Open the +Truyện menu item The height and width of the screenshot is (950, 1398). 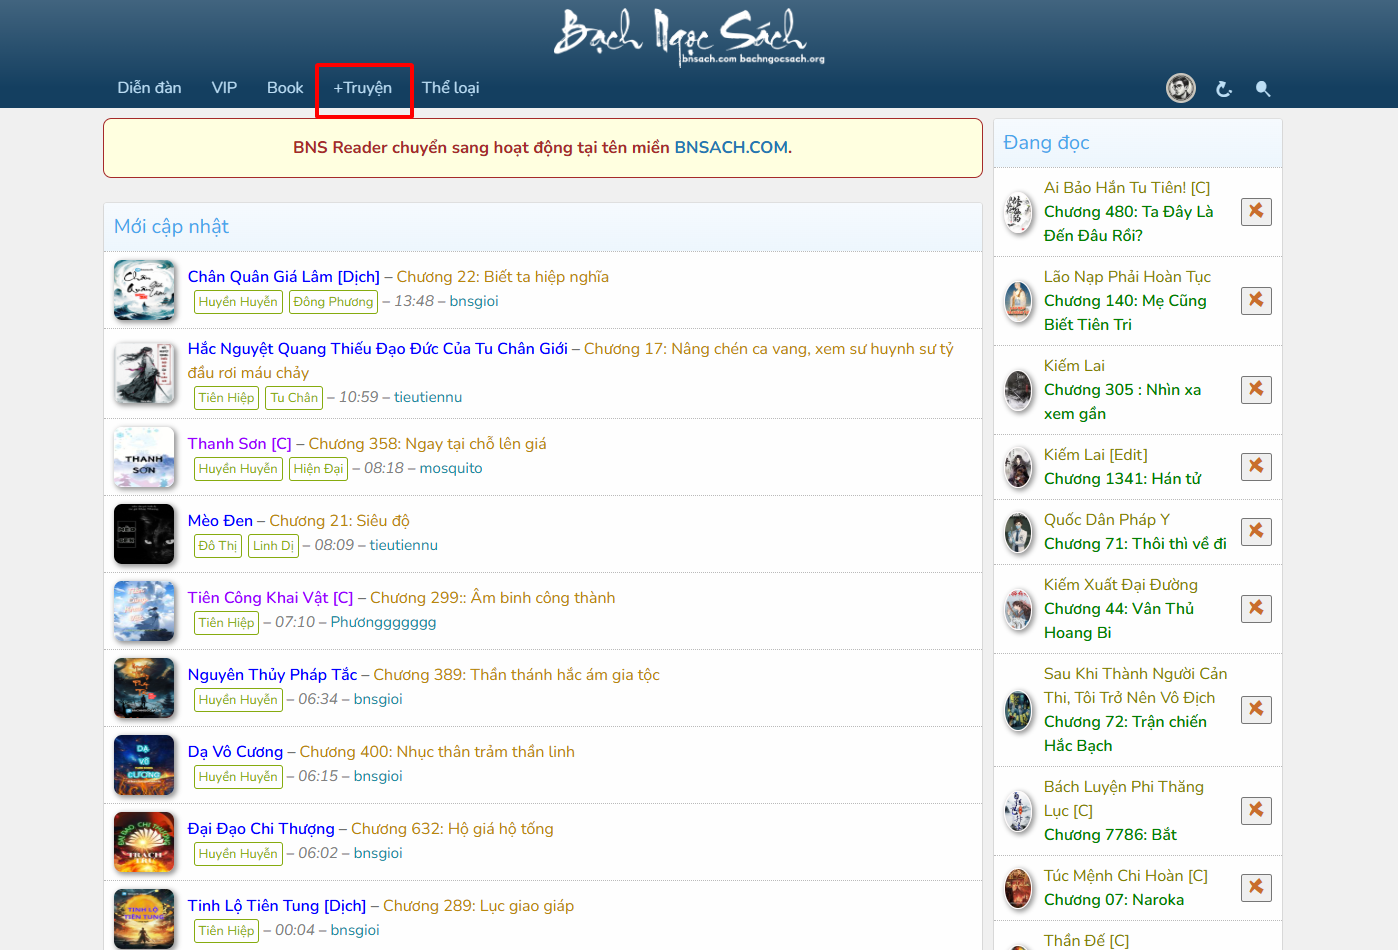pyautogui.click(x=363, y=88)
